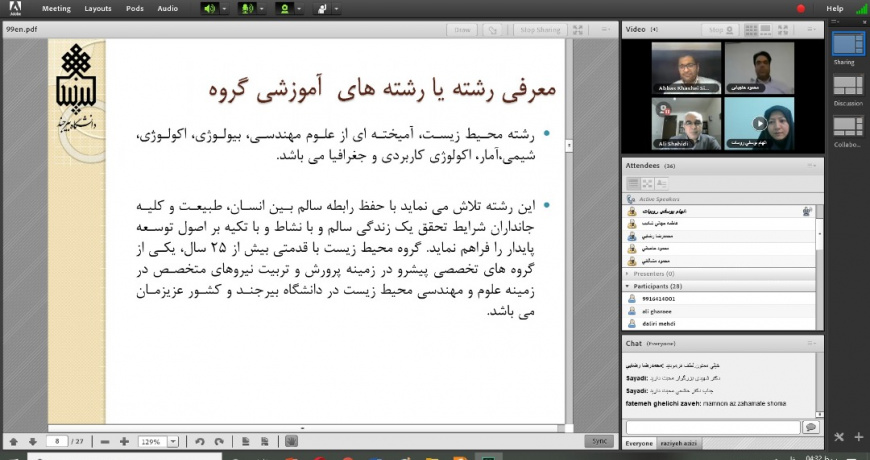Select participant daliri mehdi
The height and width of the screenshot is (460, 870).
[719, 323]
